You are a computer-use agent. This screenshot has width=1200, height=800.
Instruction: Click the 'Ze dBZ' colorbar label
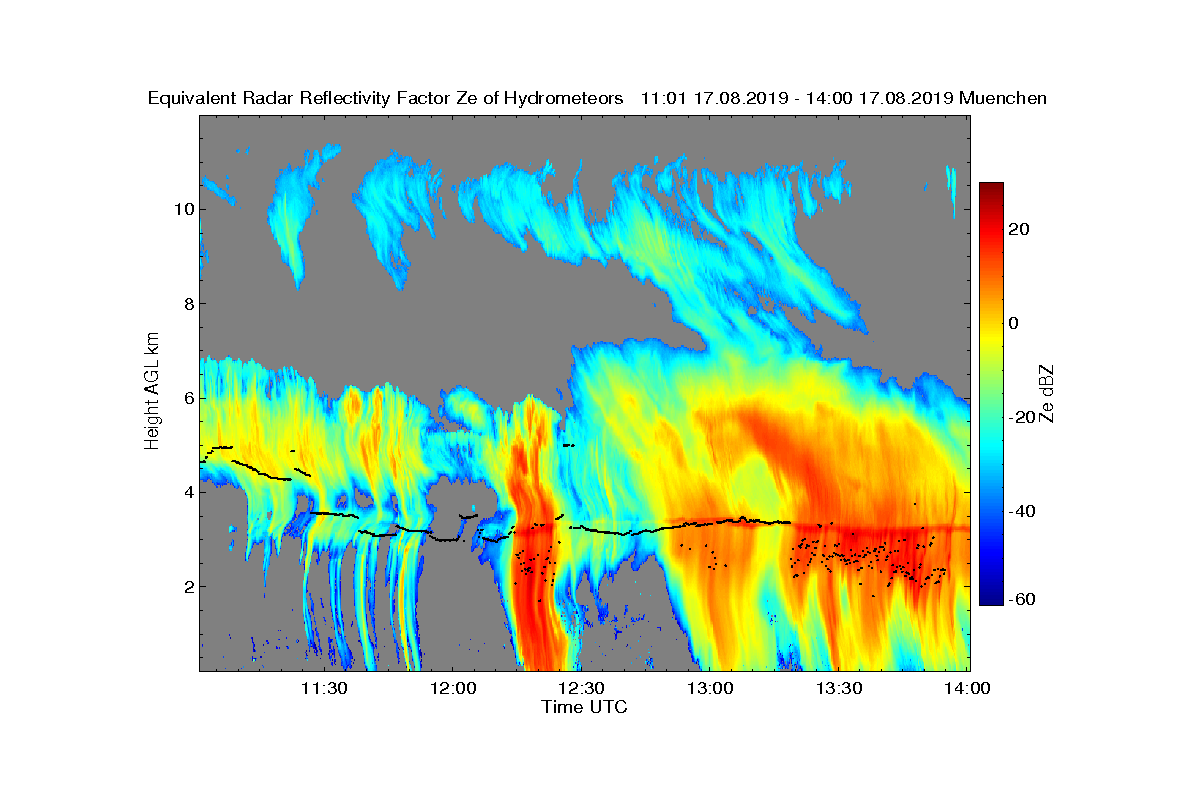click(x=1047, y=393)
